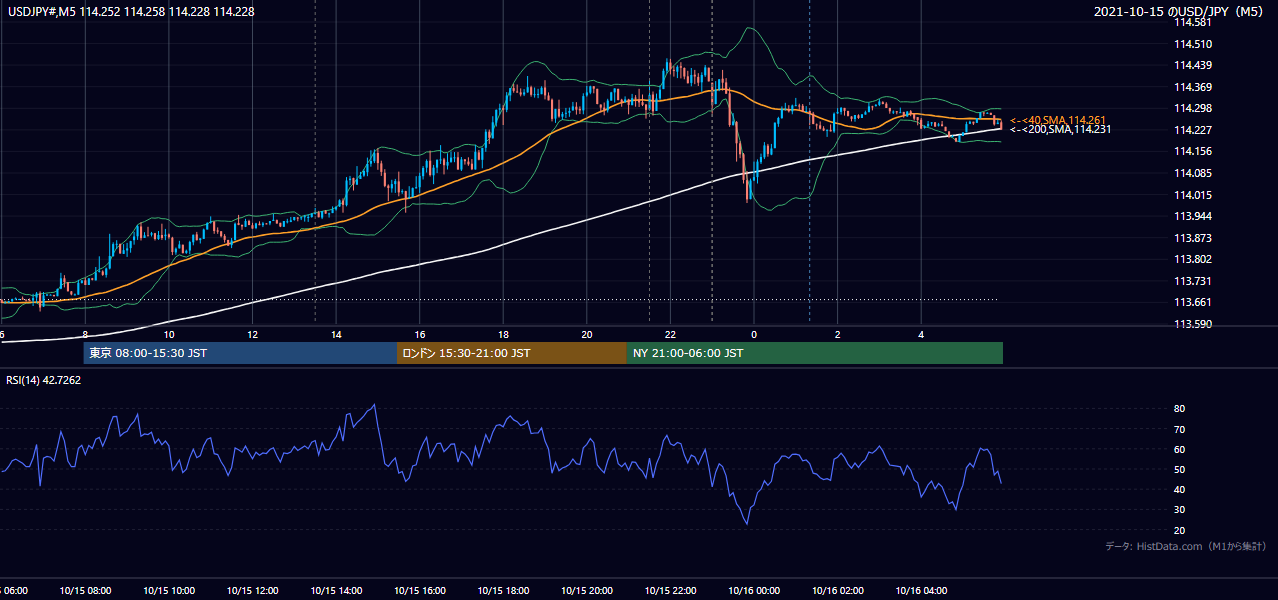Click hour mark 16 under the price chart
The width and height of the screenshot is (1278, 600).
(420, 335)
